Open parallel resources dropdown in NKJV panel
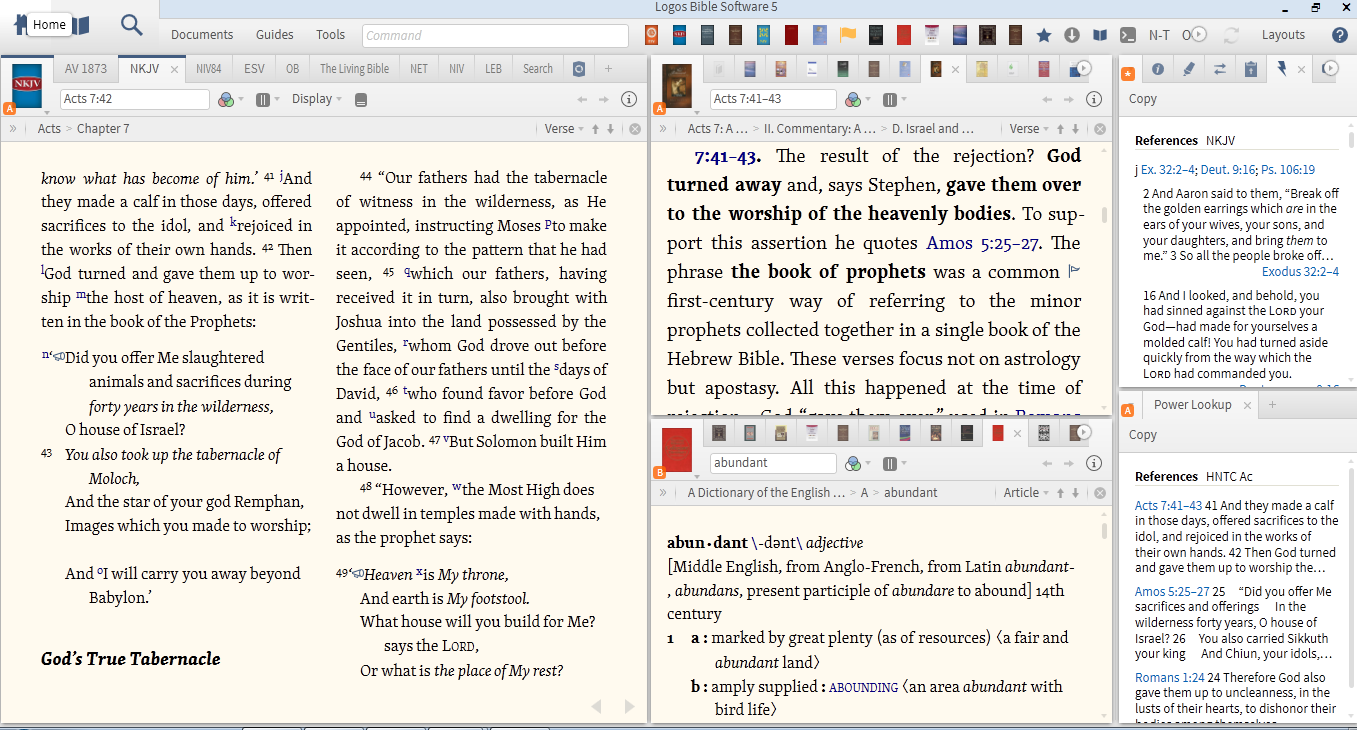The image size is (1357, 730). (x=266, y=99)
